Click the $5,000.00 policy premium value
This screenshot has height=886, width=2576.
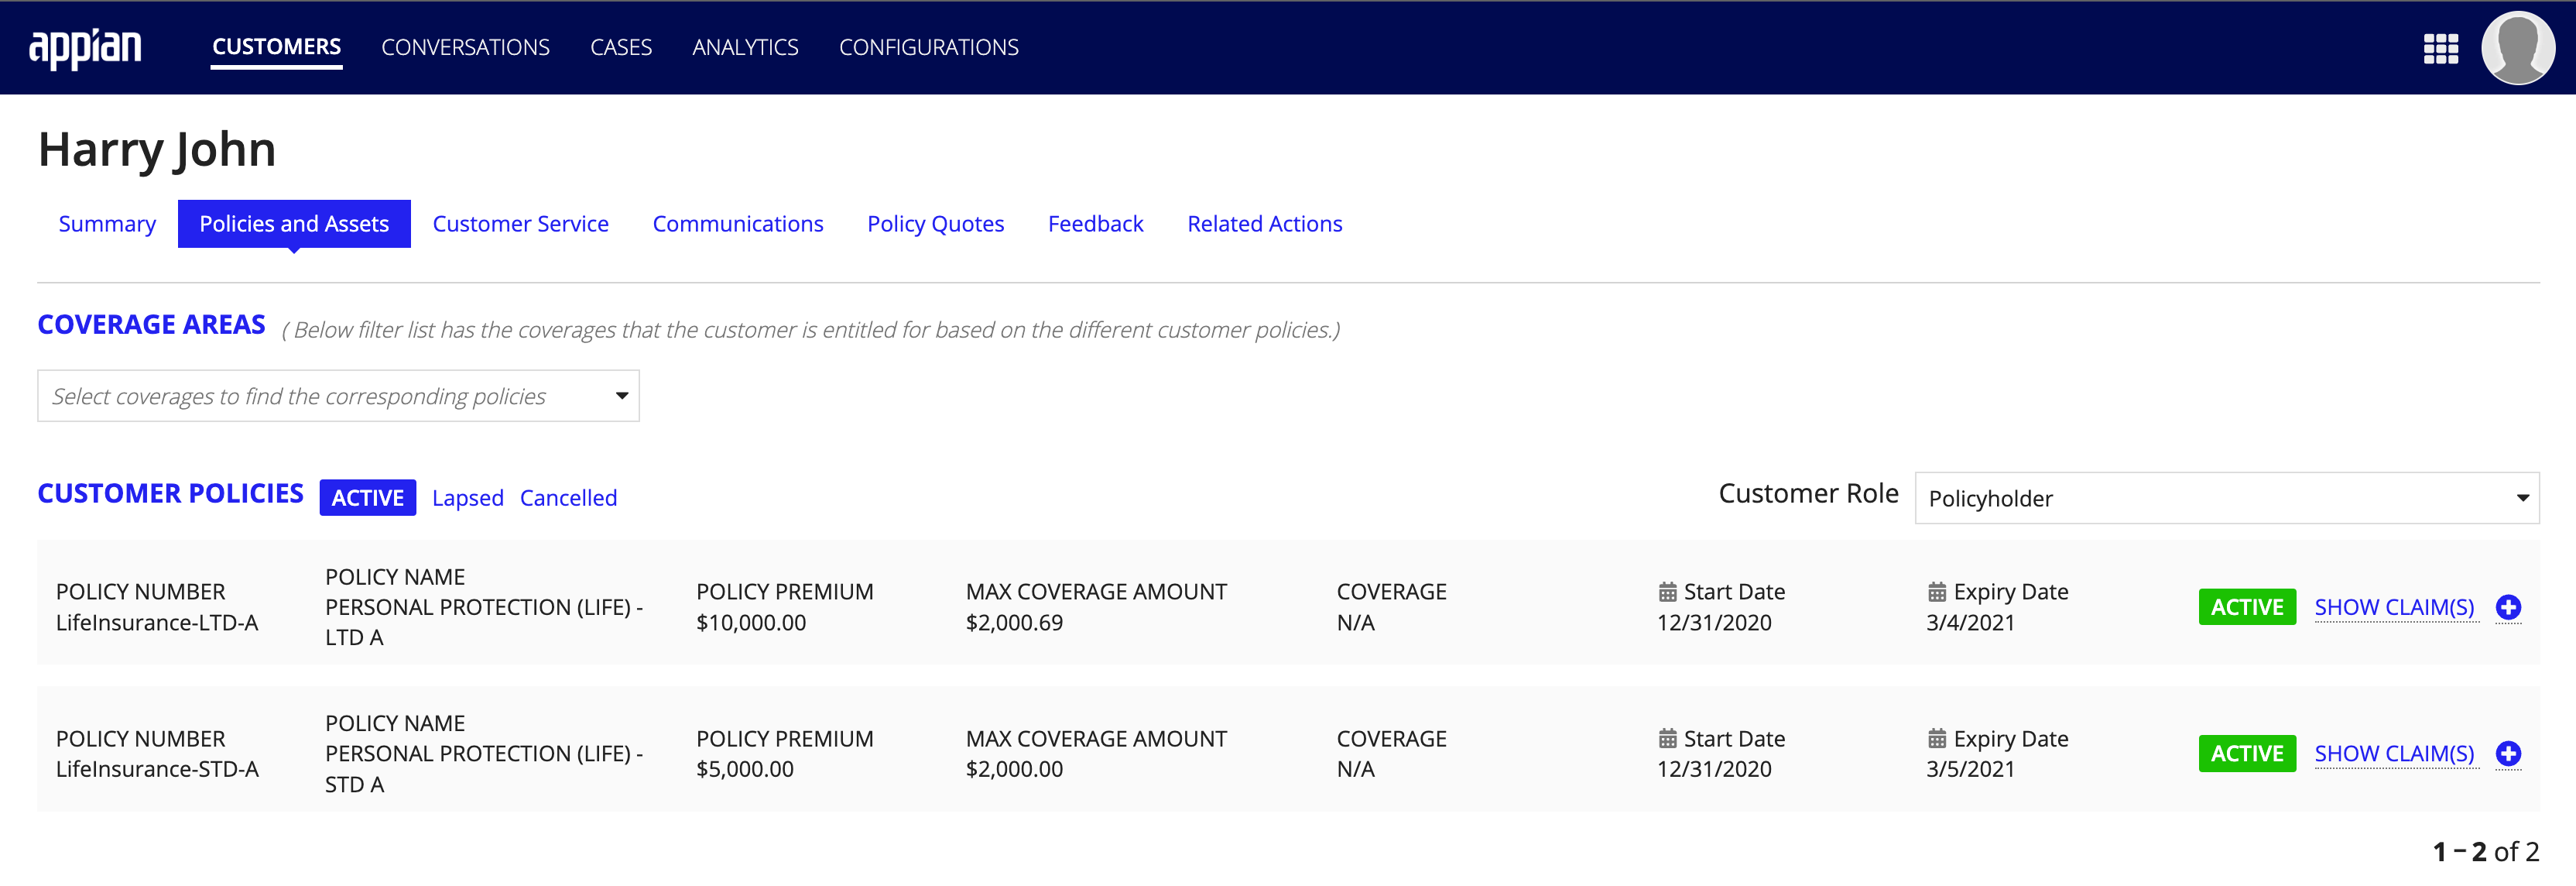tap(745, 769)
